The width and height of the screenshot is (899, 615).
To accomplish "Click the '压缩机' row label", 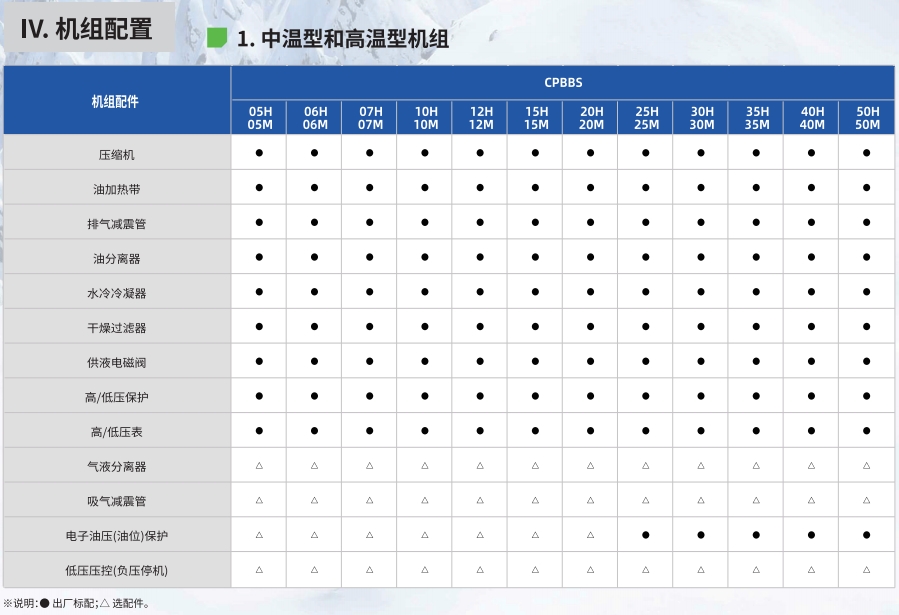I will coord(116,155).
